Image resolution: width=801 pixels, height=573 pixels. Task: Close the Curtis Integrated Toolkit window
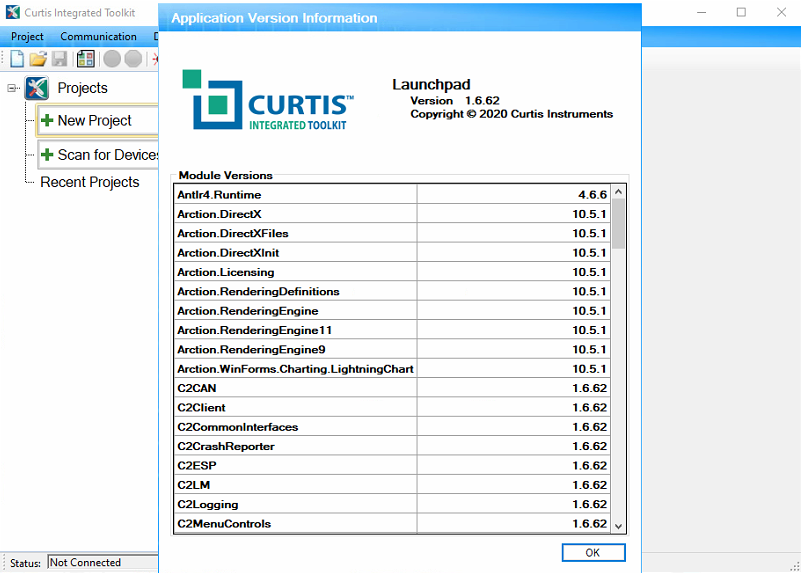pyautogui.click(x=781, y=12)
